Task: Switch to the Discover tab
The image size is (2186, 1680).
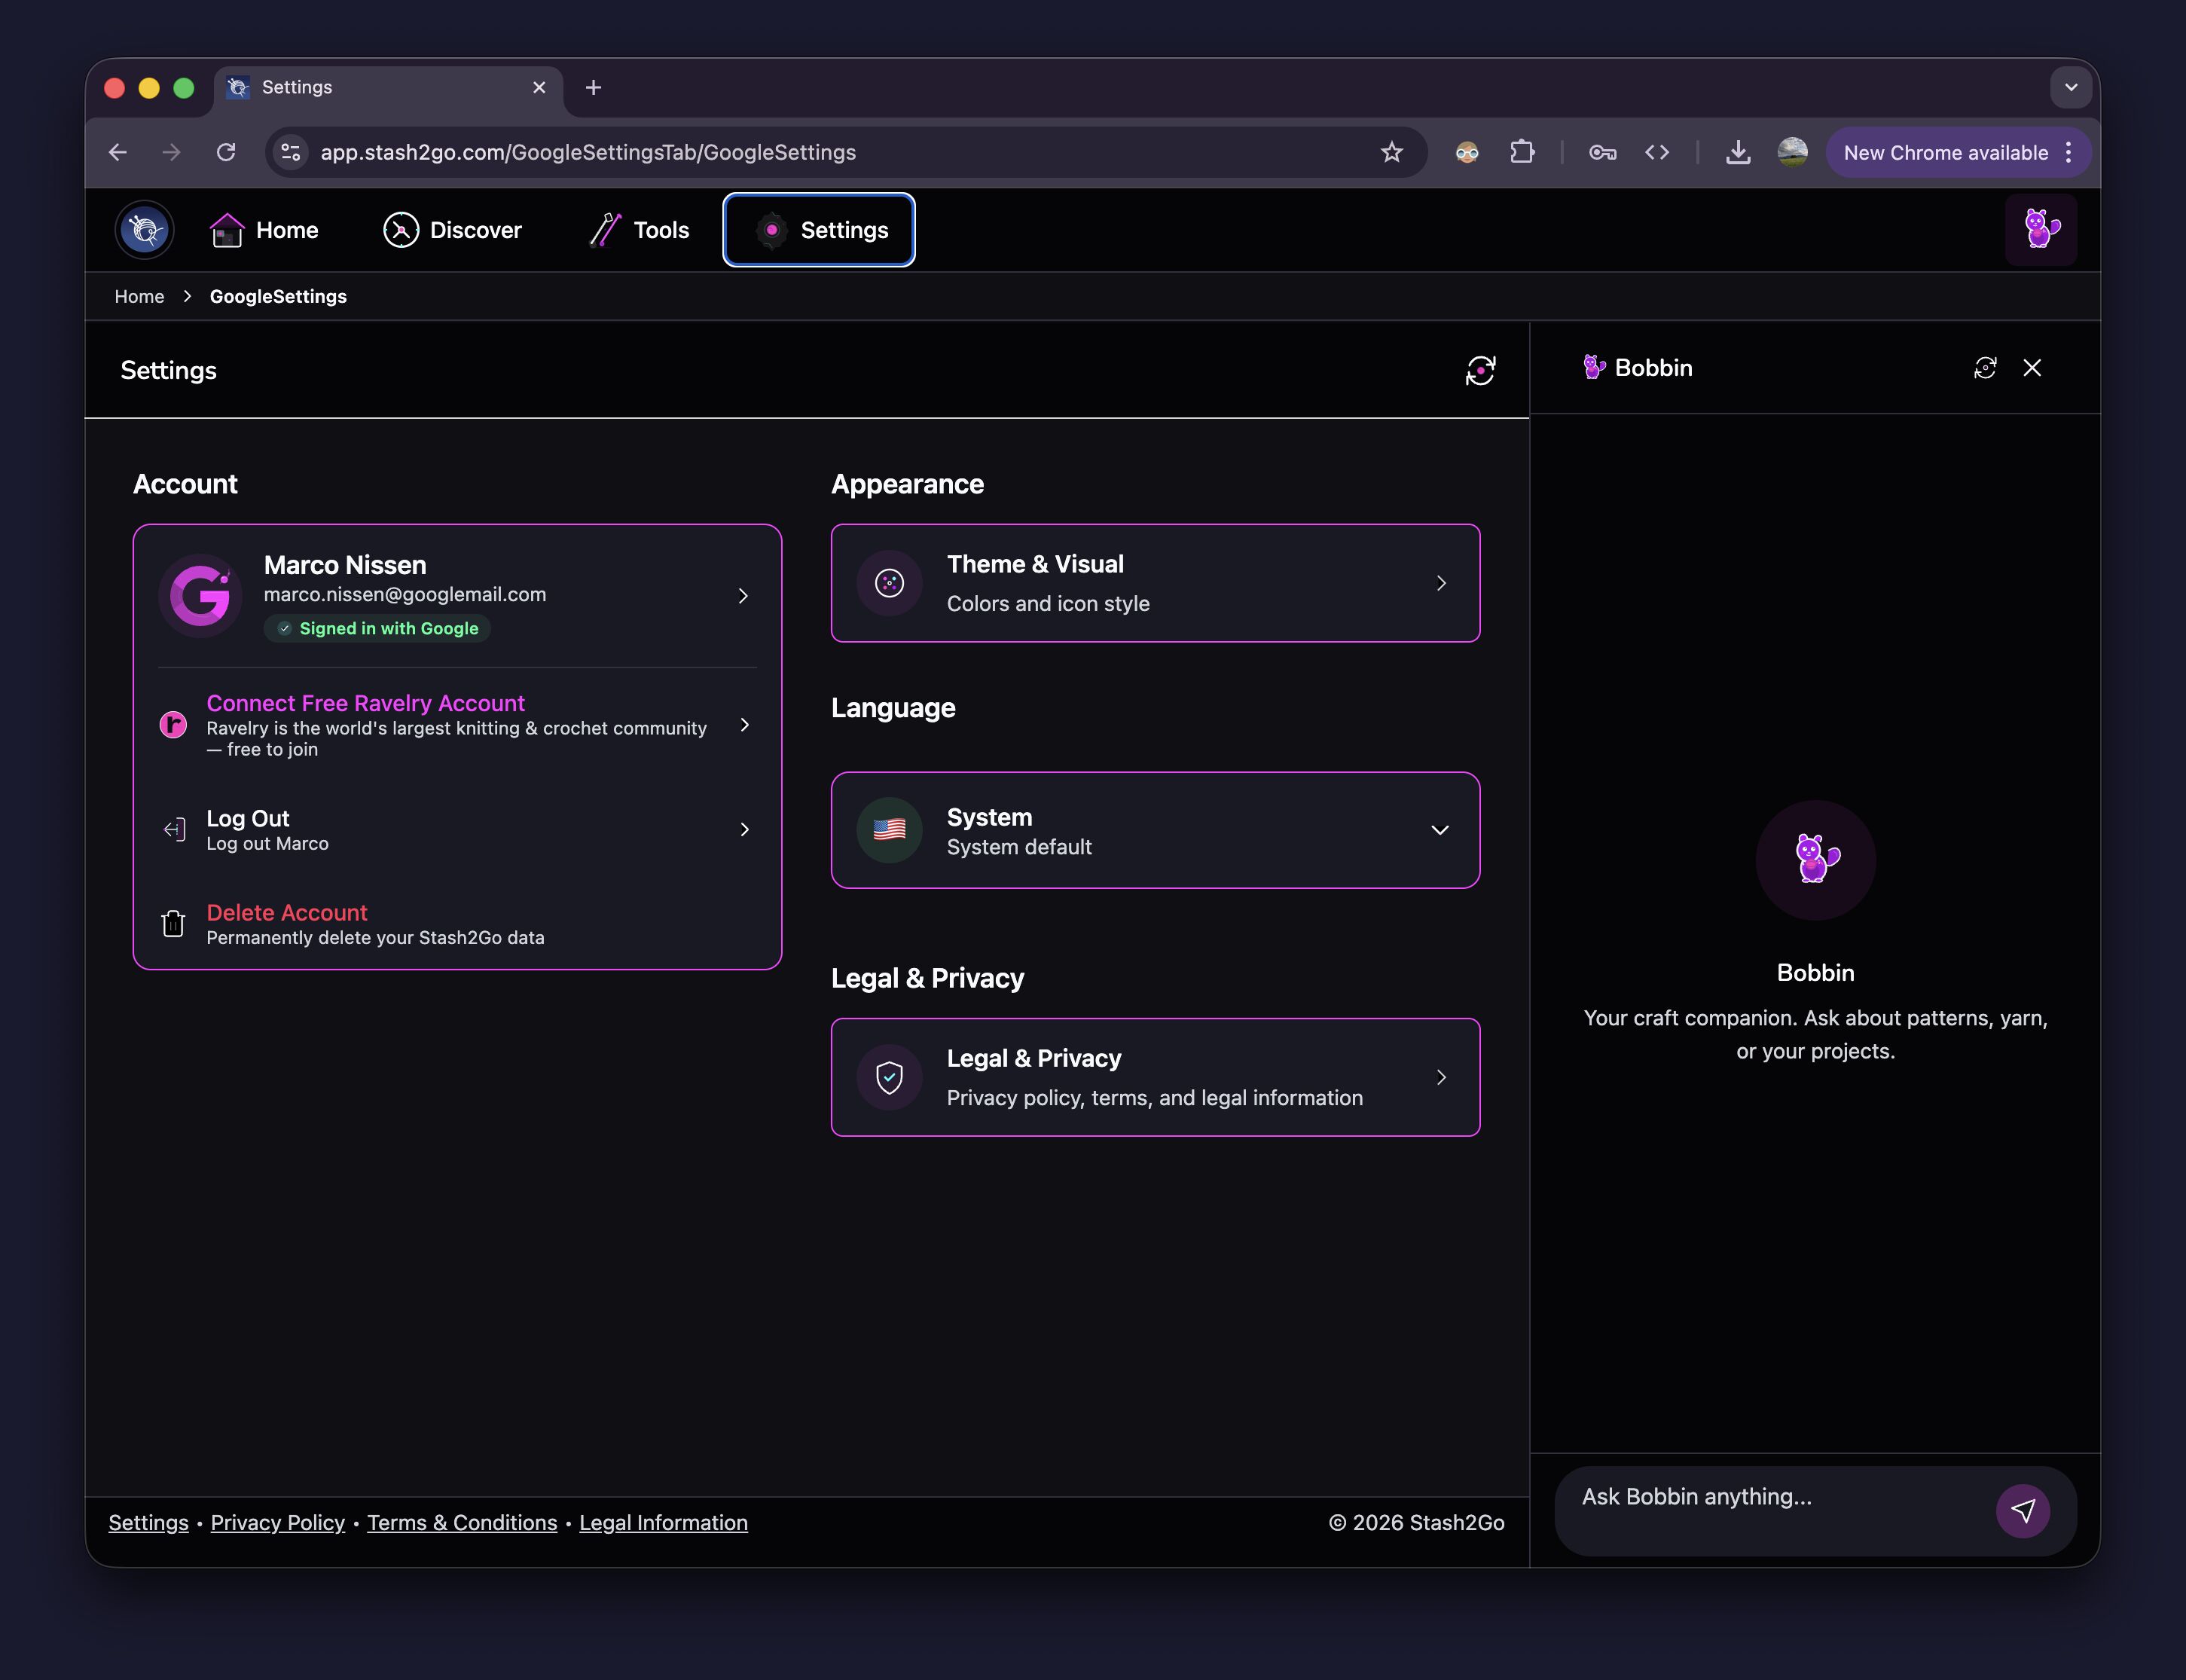Action: [x=453, y=230]
